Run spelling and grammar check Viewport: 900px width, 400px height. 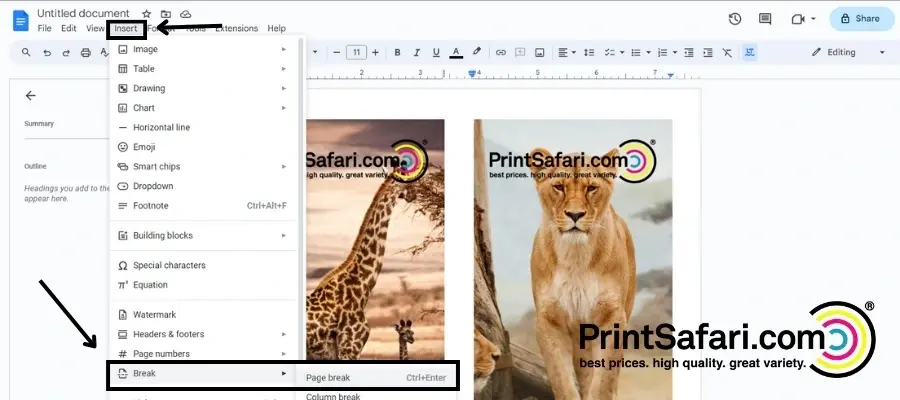(x=104, y=52)
